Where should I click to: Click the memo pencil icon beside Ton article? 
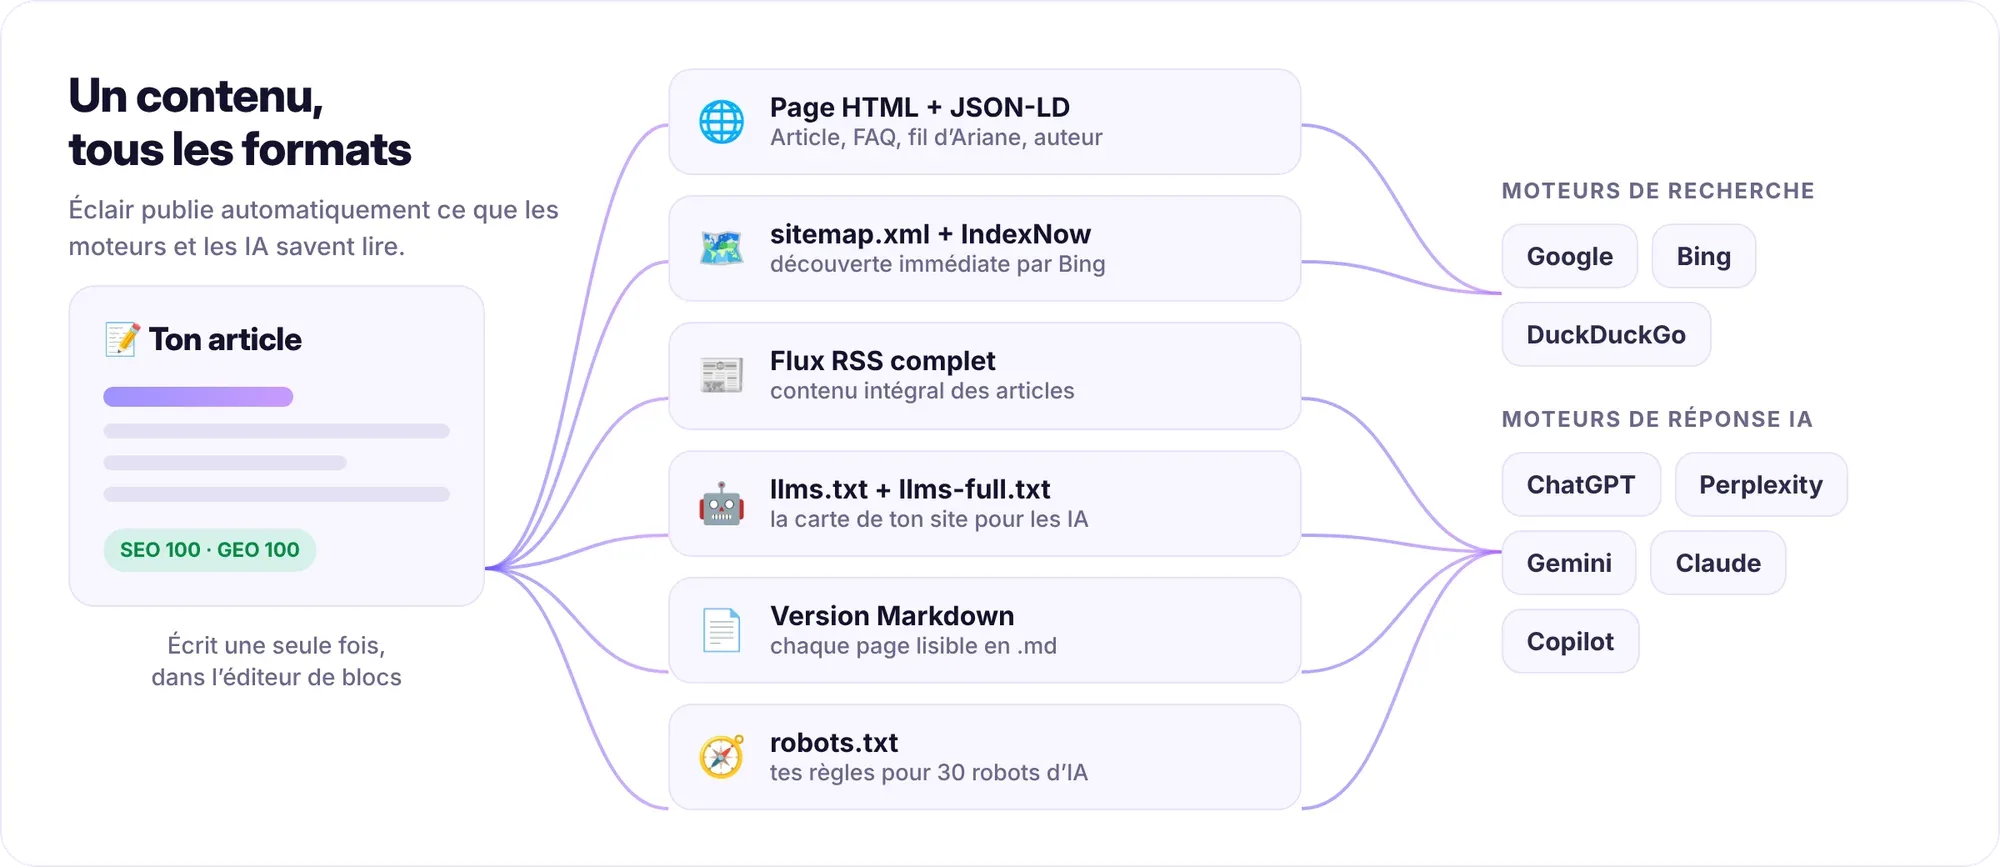[122, 339]
